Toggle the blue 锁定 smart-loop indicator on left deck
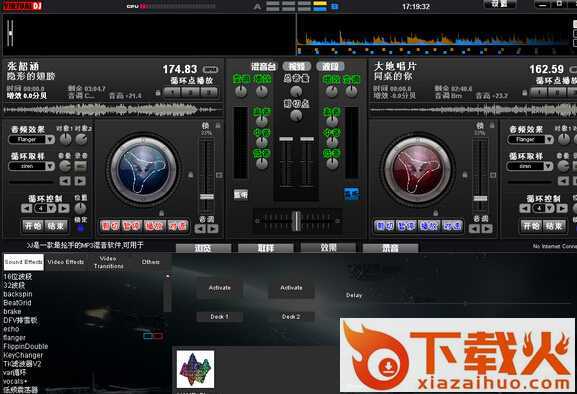This screenshot has width=577, height=394. pyautogui.click(x=81, y=228)
